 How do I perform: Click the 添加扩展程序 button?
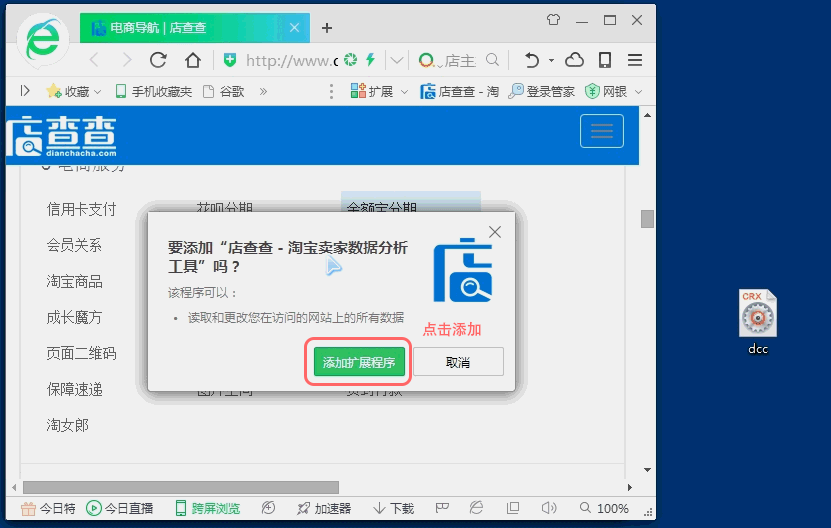[359, 362]
